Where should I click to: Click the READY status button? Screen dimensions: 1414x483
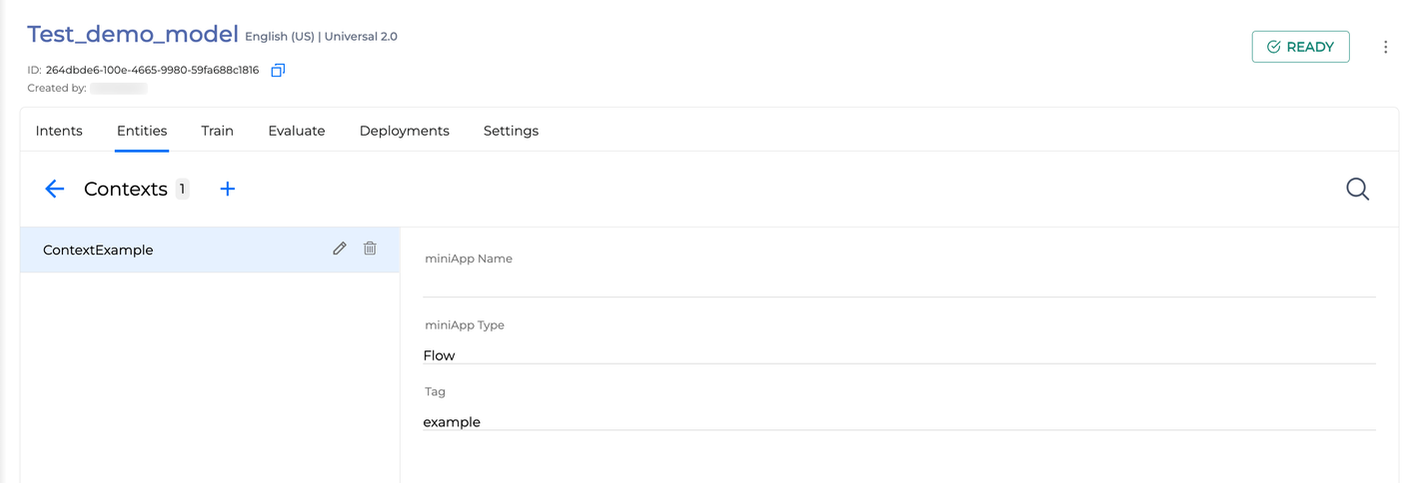click(x=1300, y=47)
